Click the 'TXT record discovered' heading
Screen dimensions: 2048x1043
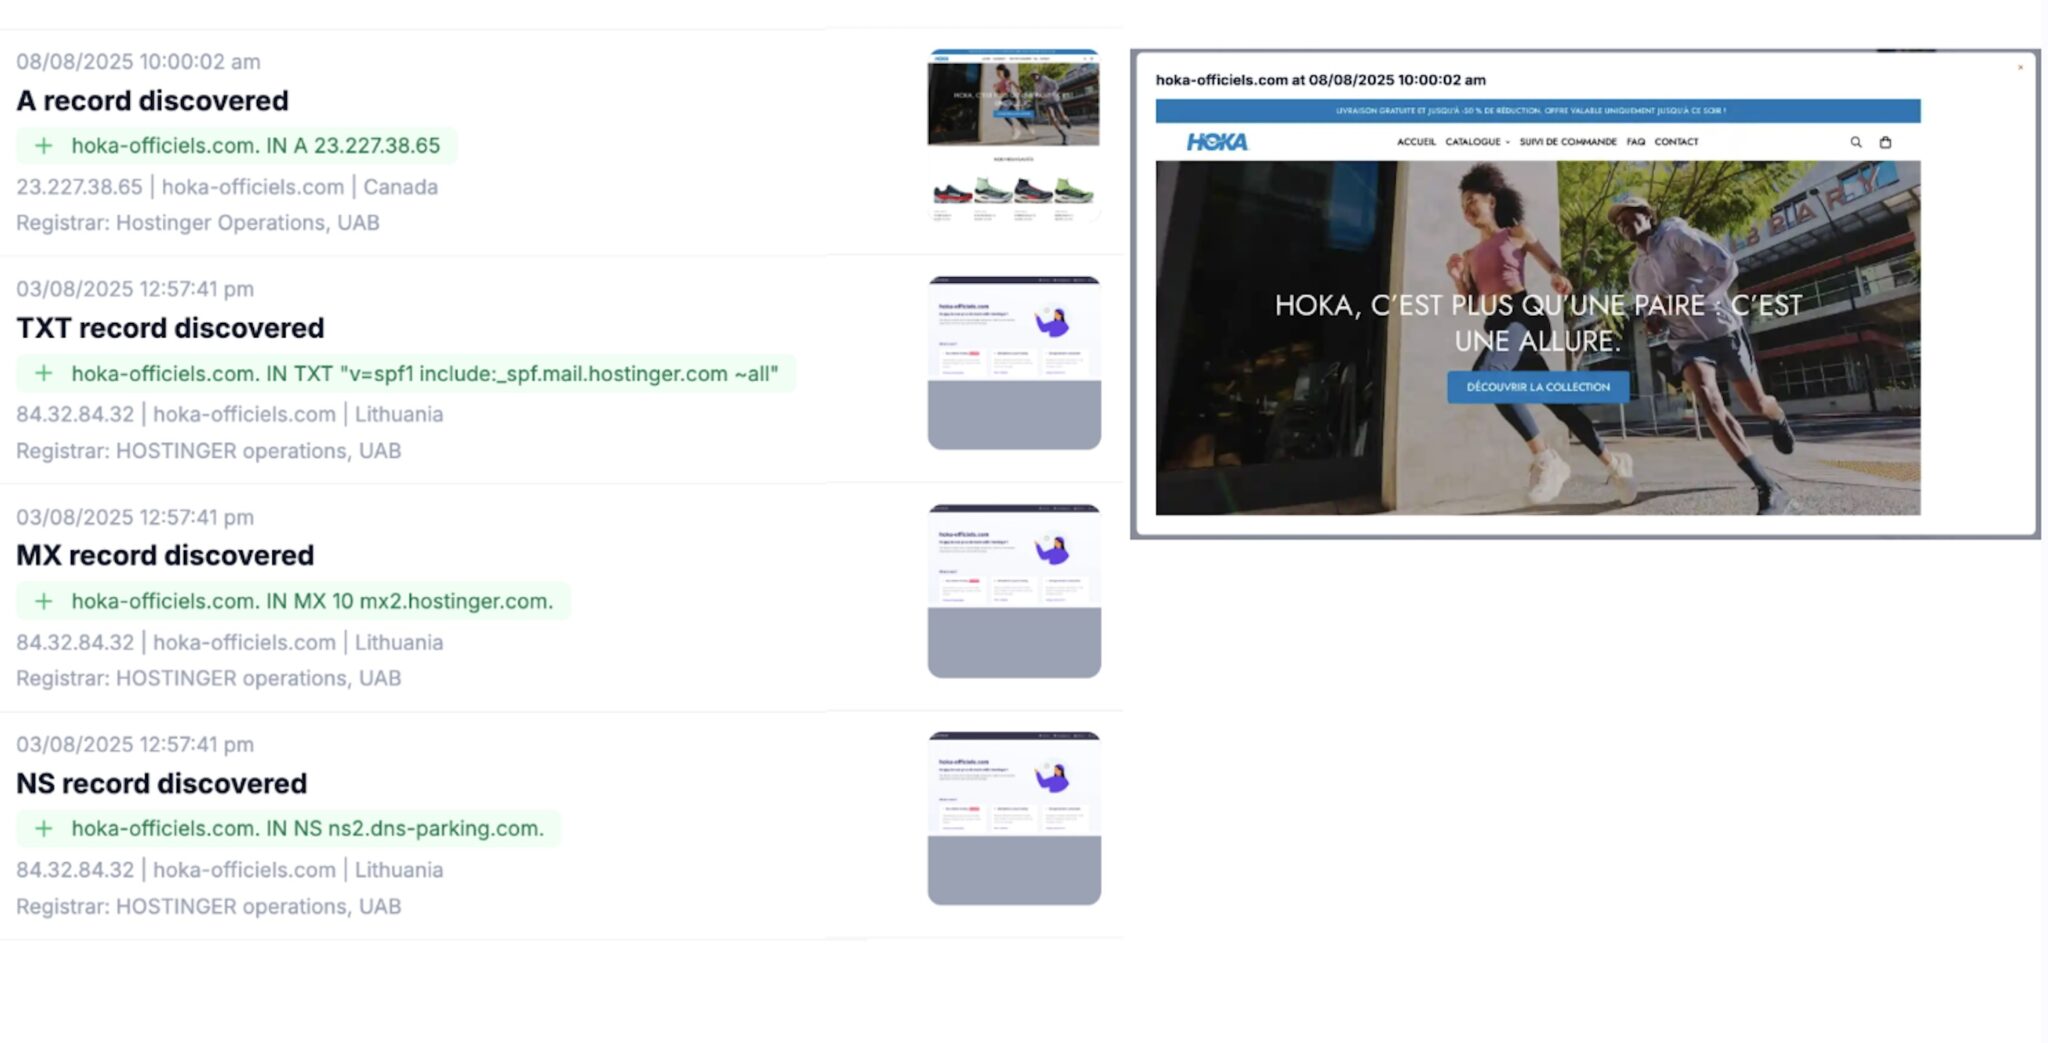[x=170, y=328]
